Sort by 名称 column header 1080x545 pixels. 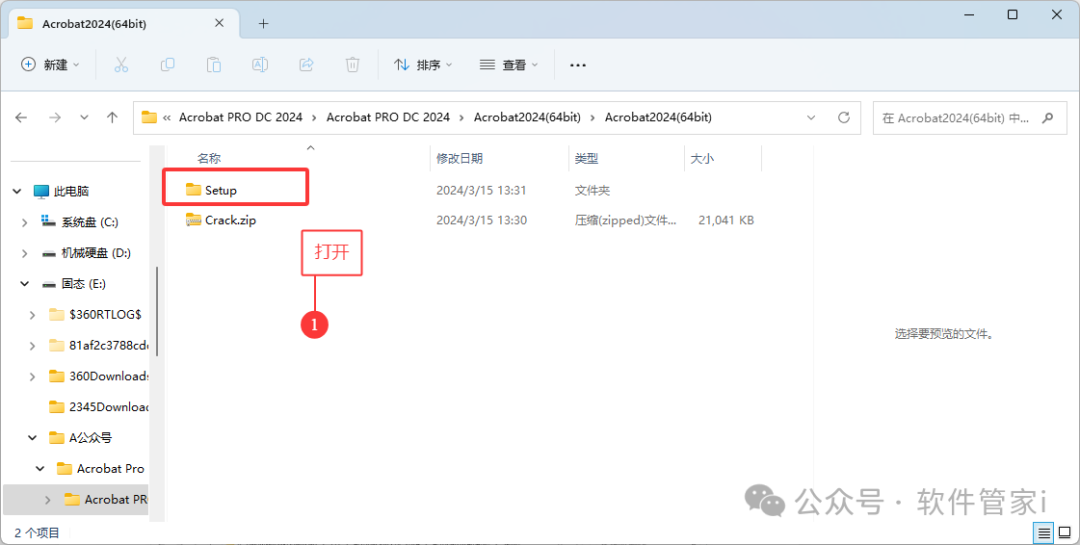209,158
